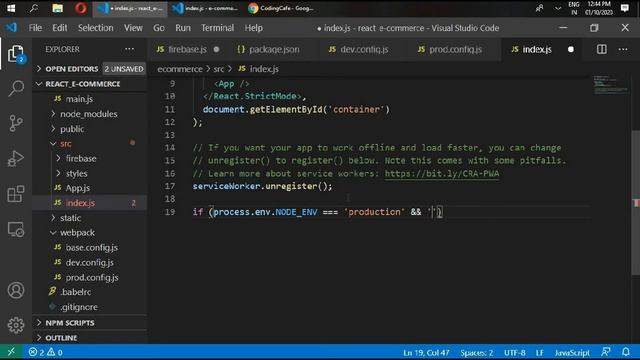The image size is (640, 360).
Task: Change language mode JavaScript
Action: point(572,352)
